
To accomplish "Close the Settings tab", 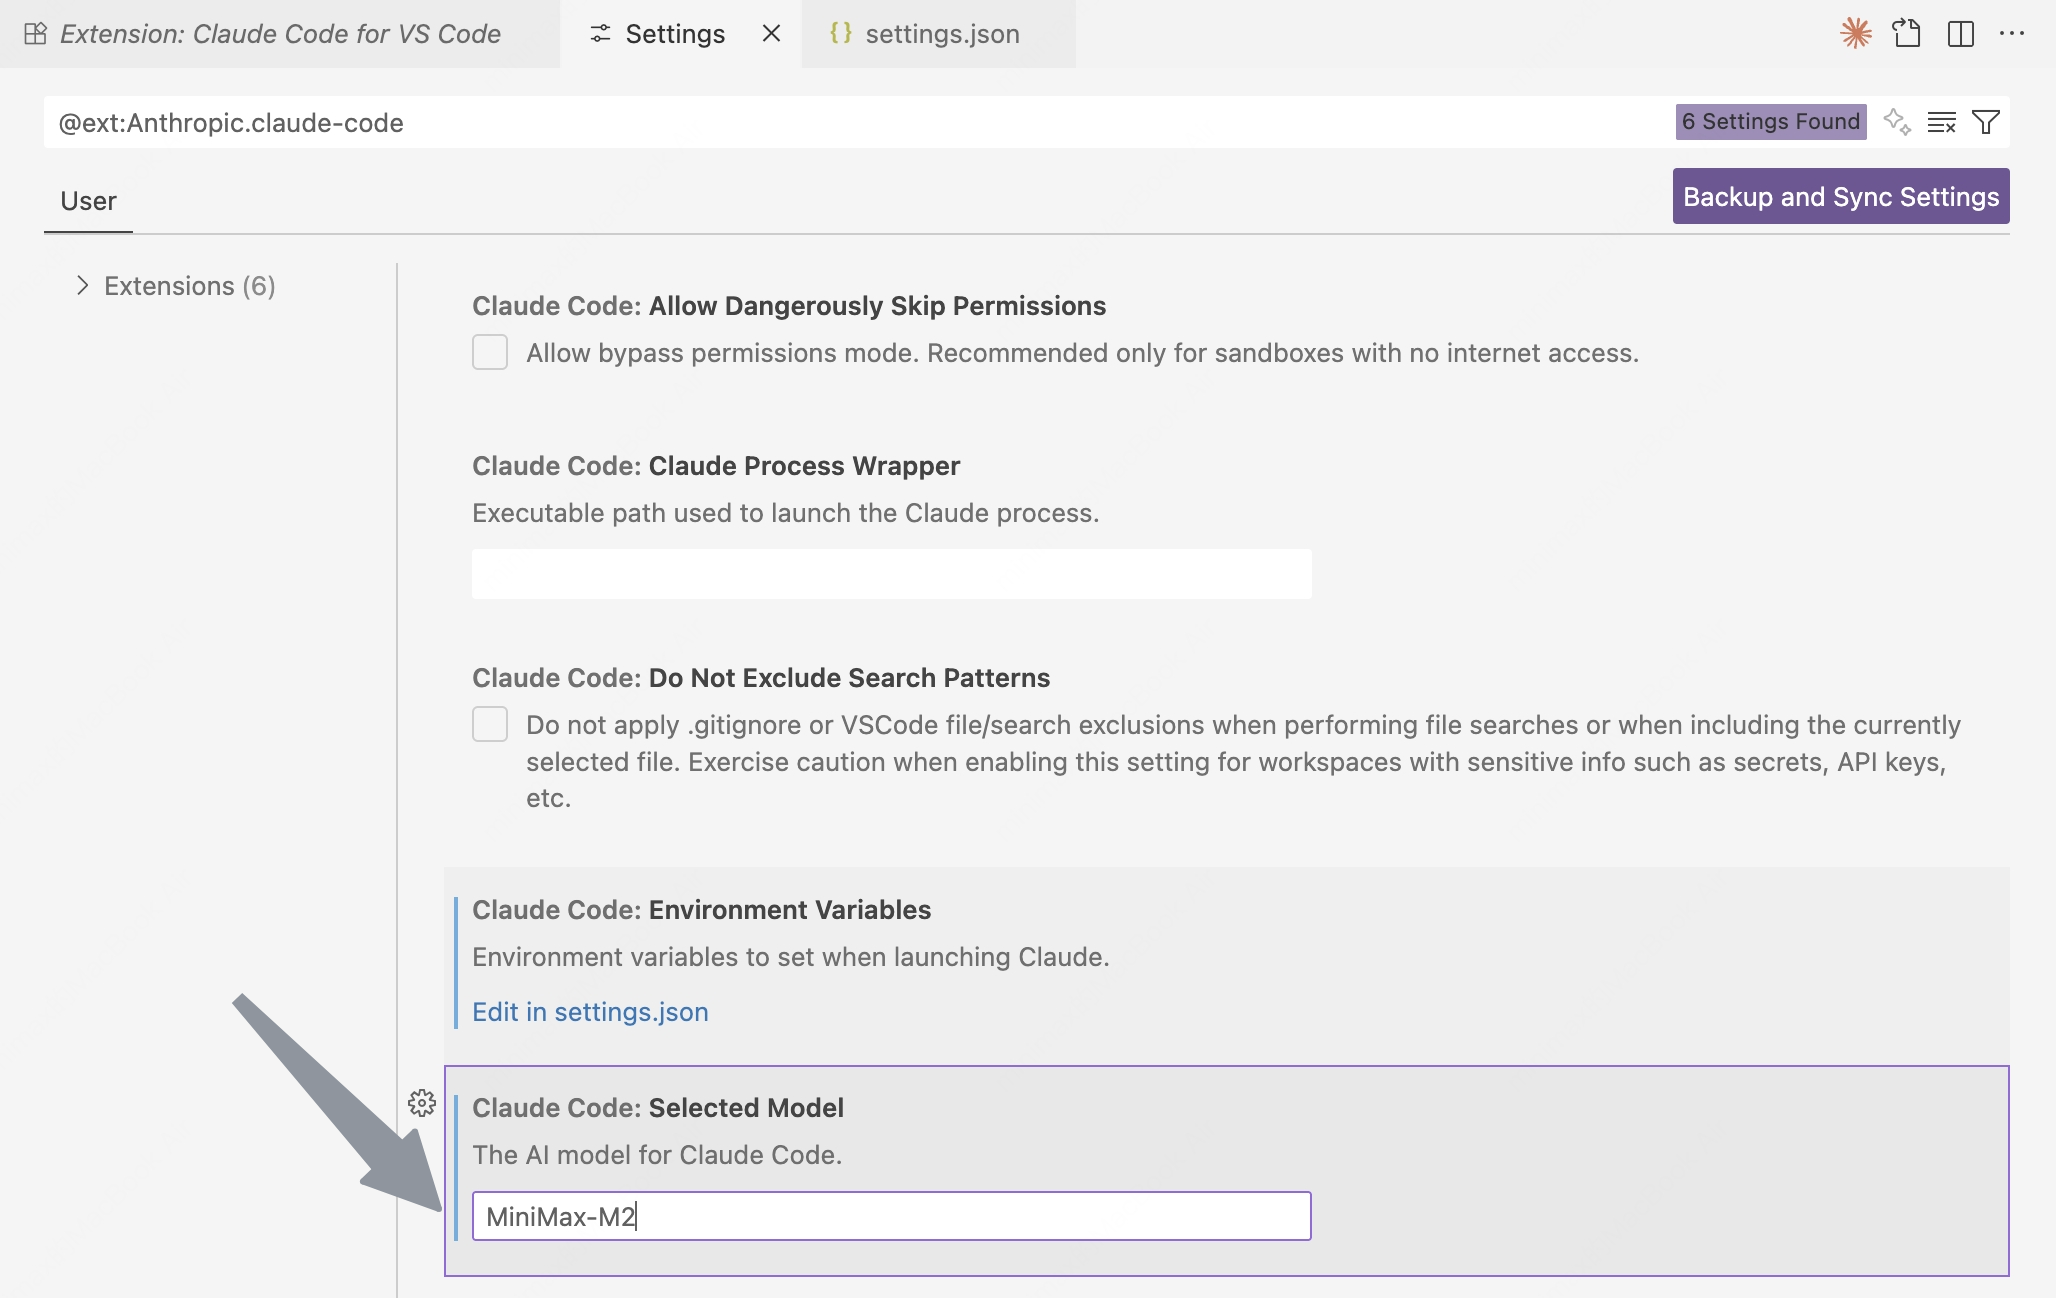I will (771, 34).
